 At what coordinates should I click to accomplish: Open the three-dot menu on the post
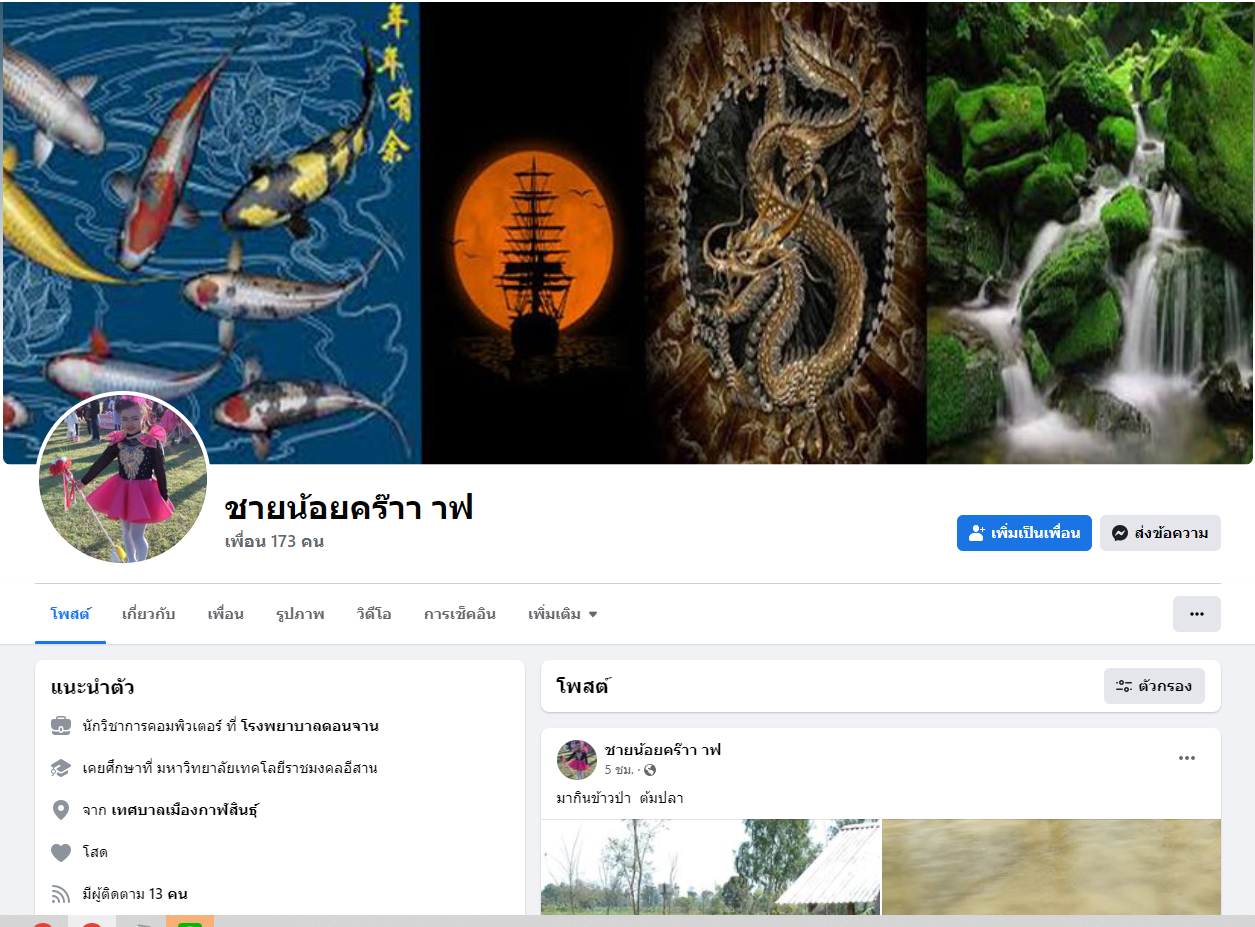coord(1187,758)
